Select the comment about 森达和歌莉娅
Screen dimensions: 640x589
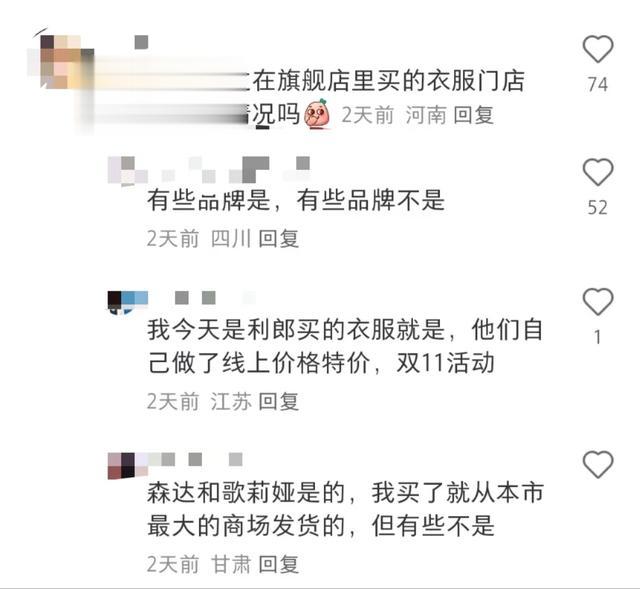pyautogui.click(x=345, y=509)
